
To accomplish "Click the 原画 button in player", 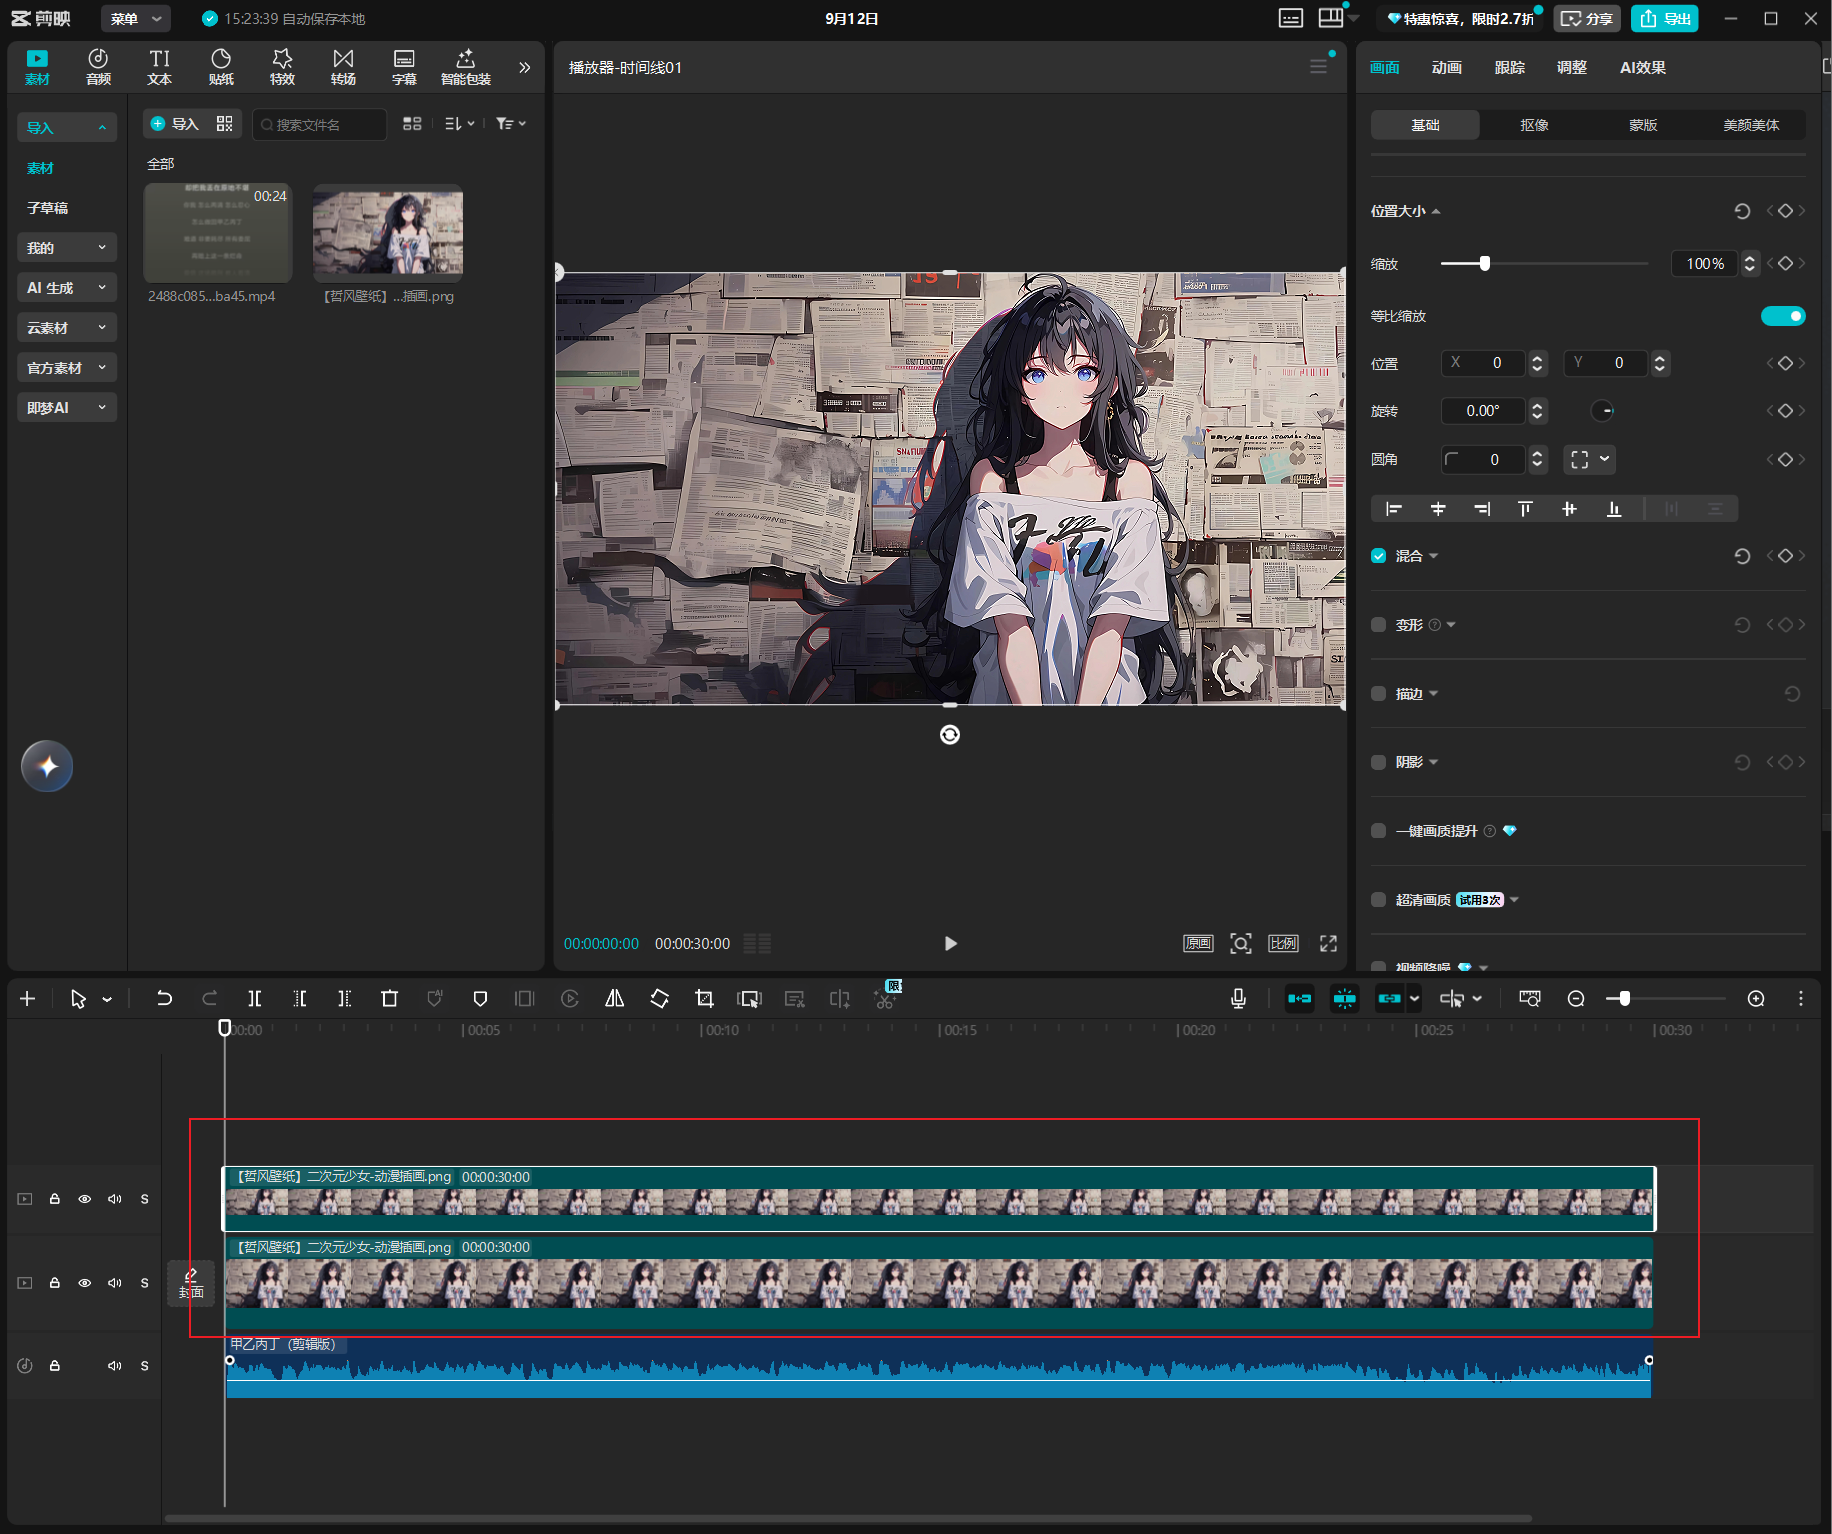I will 1198,943.
